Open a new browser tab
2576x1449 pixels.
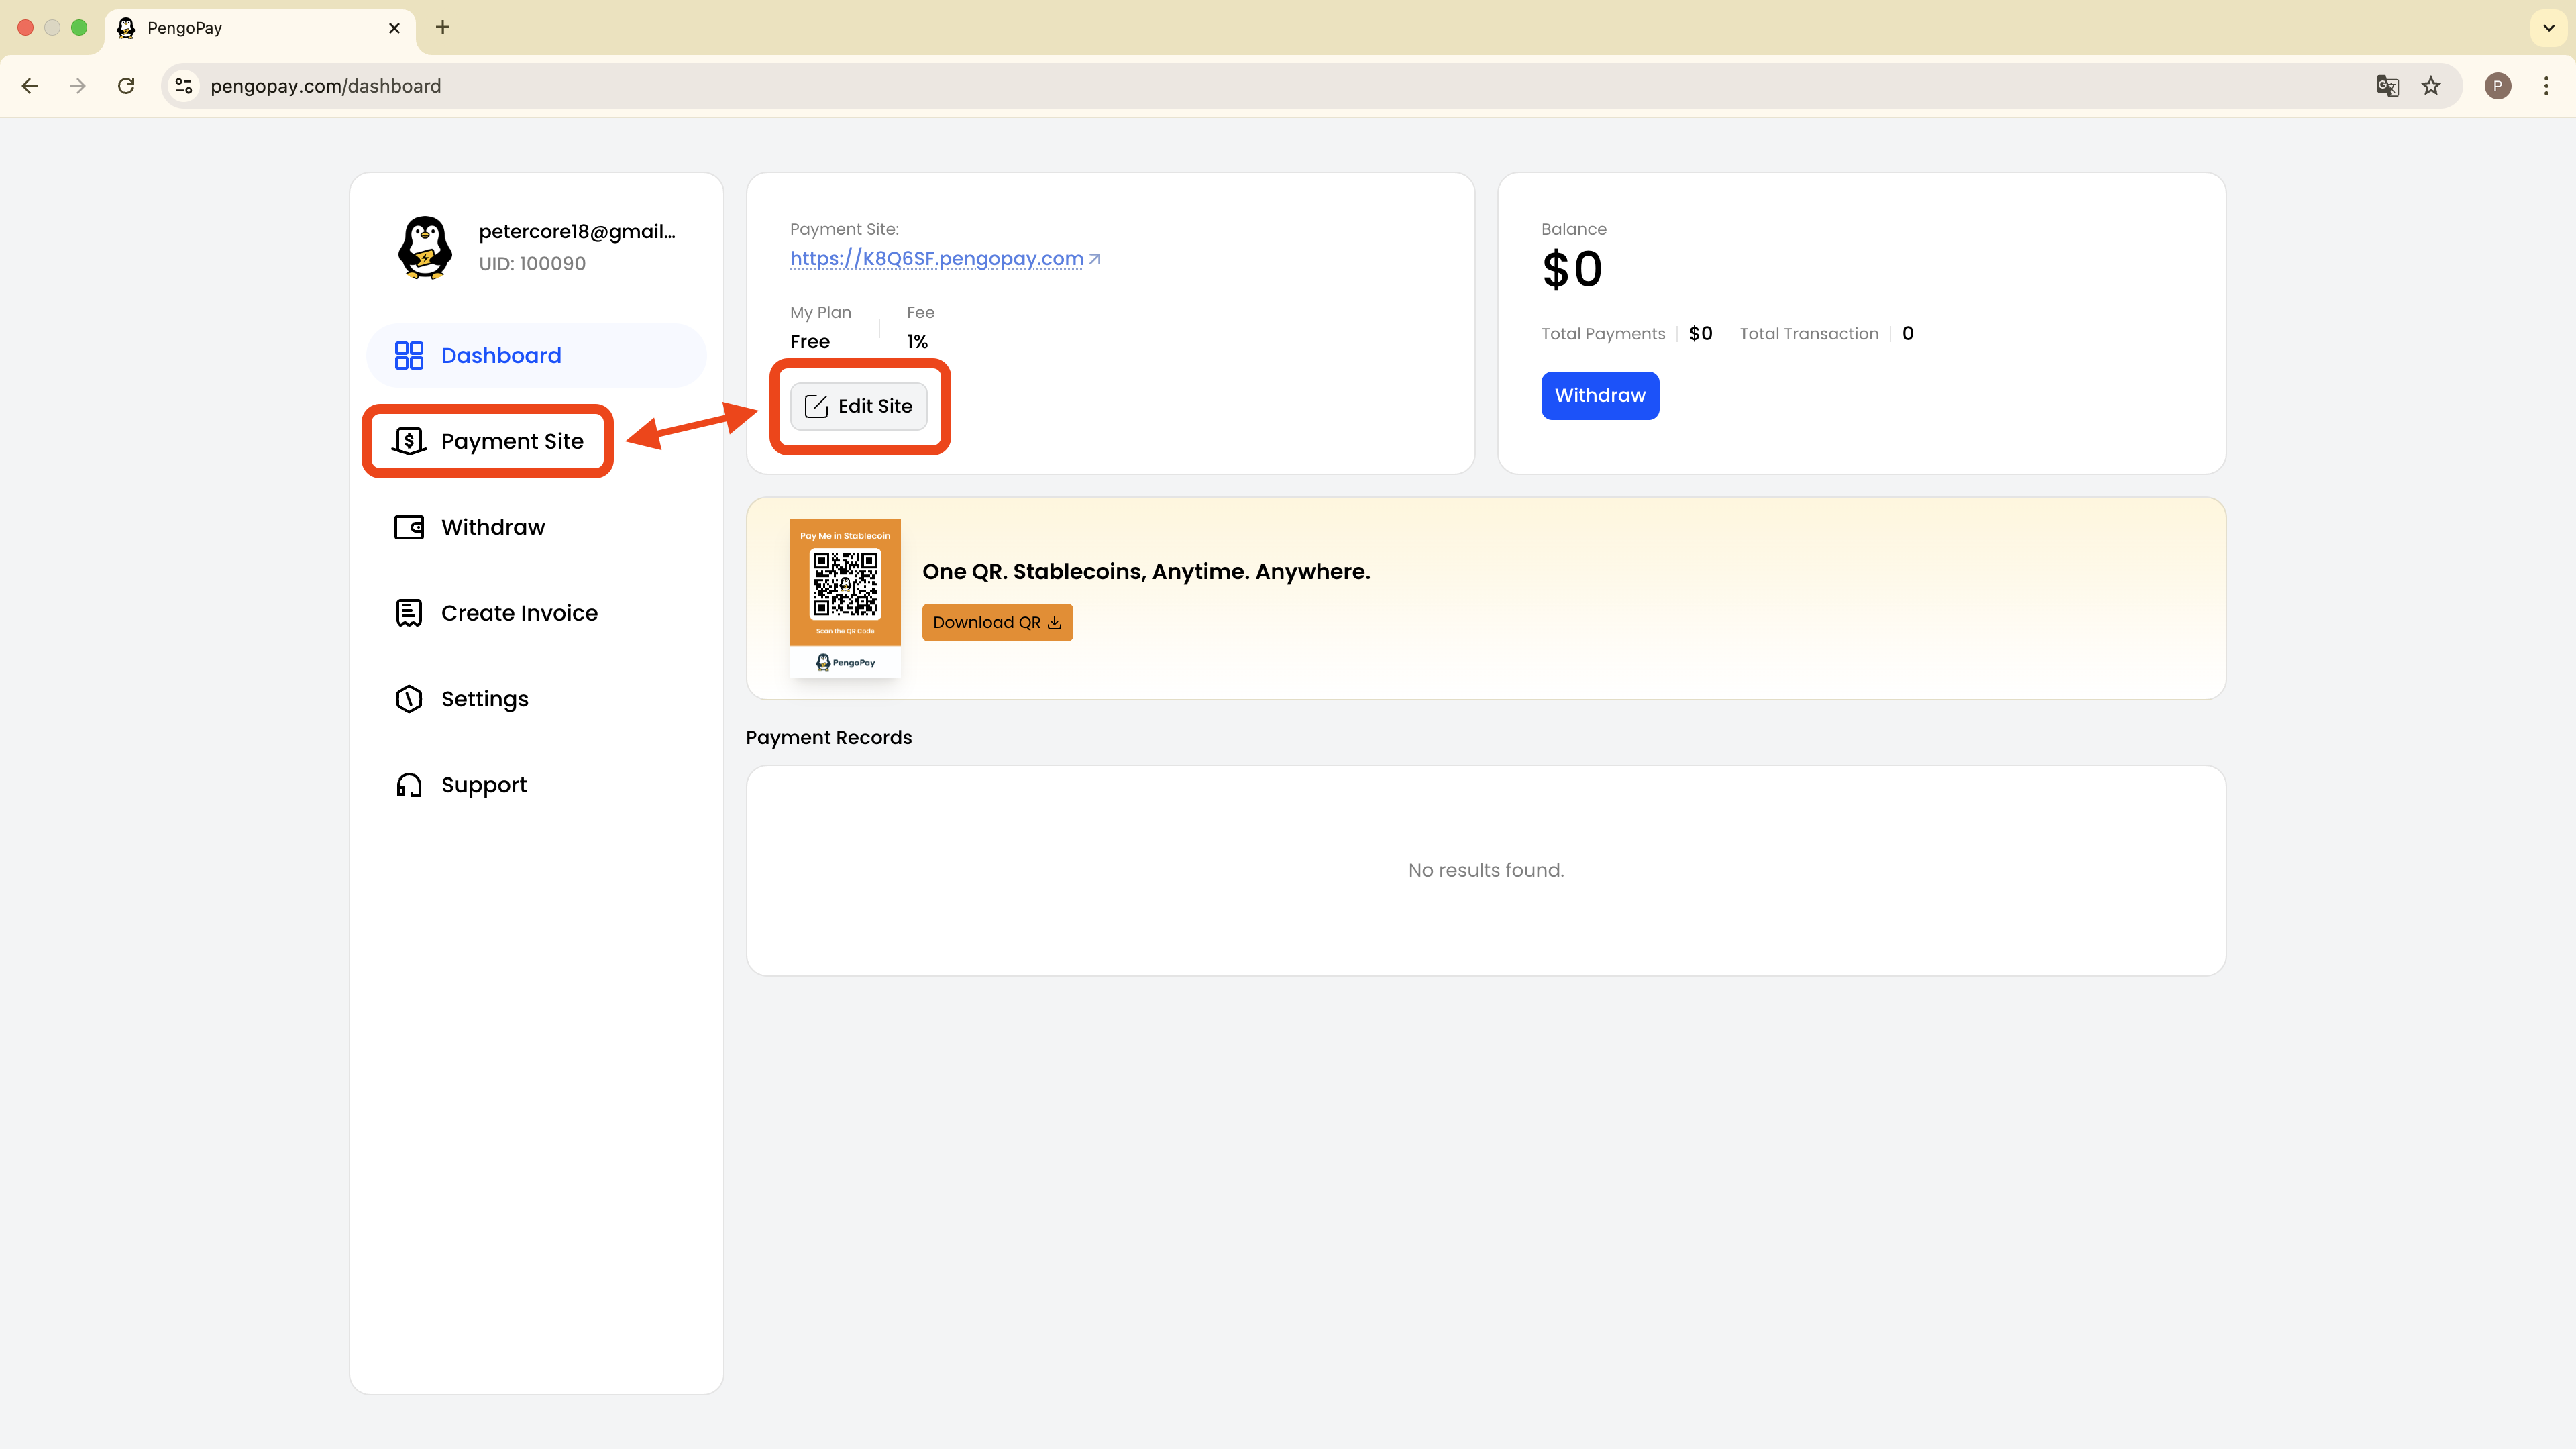(443, 27)
